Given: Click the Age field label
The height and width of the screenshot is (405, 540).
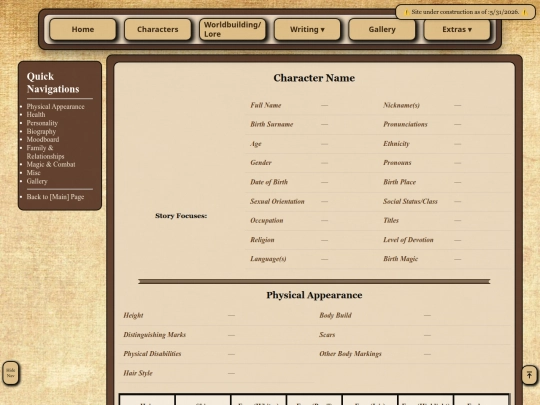Looking at the screenshot, I should (256, 144).
